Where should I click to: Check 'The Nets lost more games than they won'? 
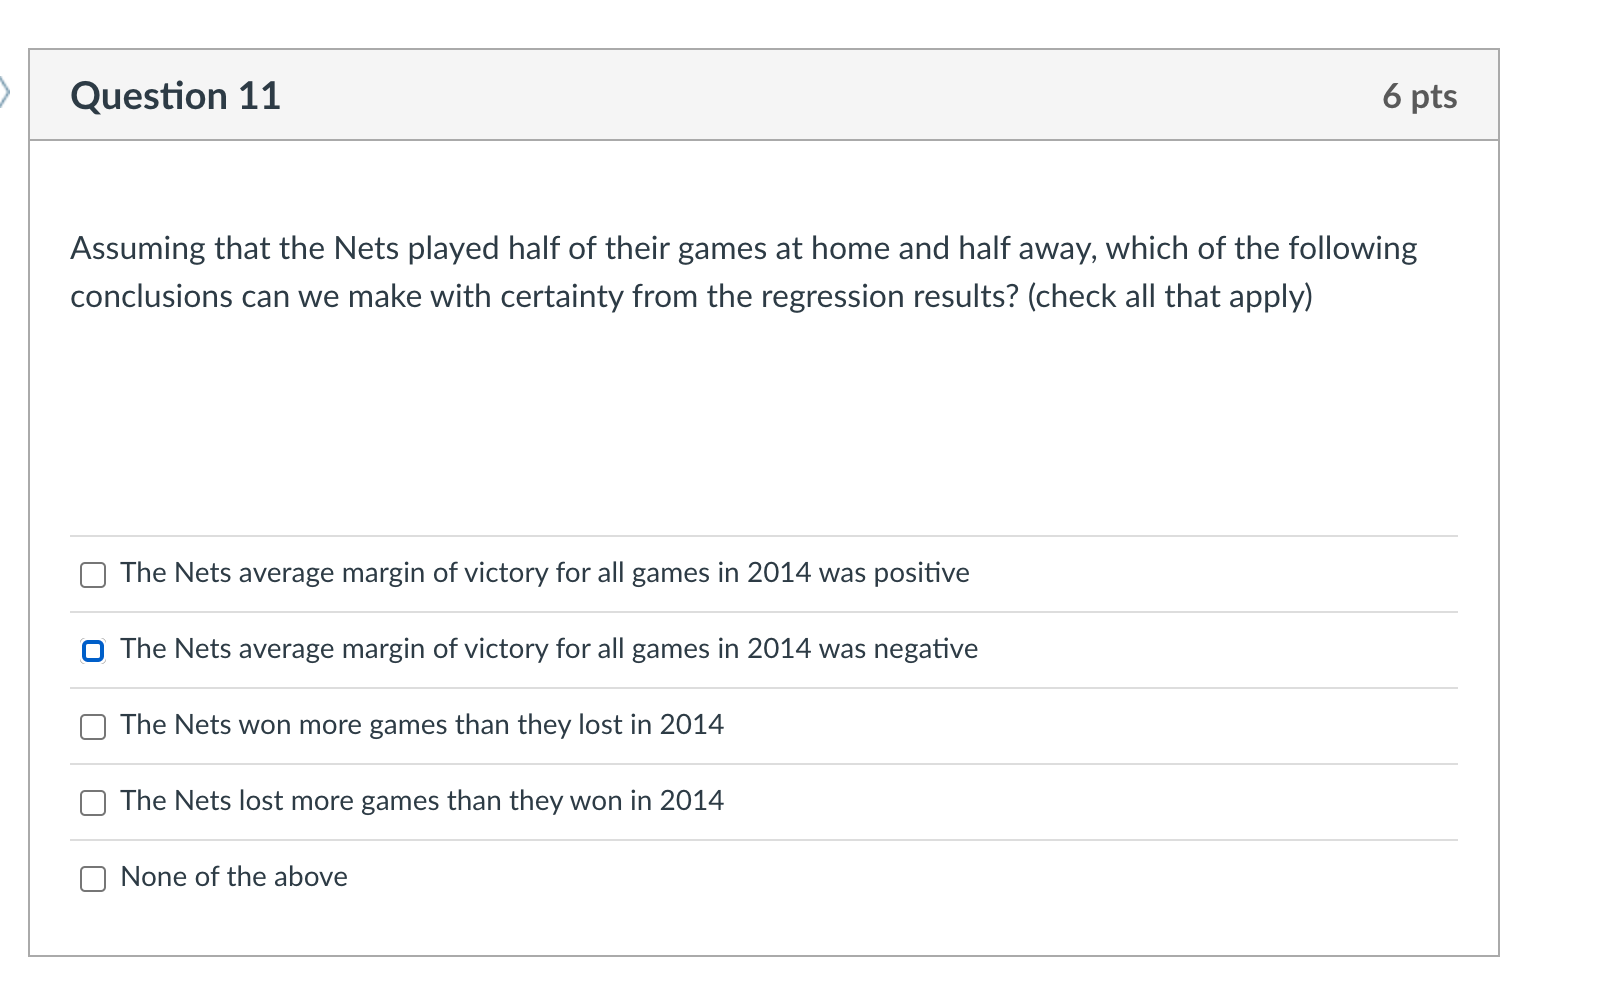(92, 801)
